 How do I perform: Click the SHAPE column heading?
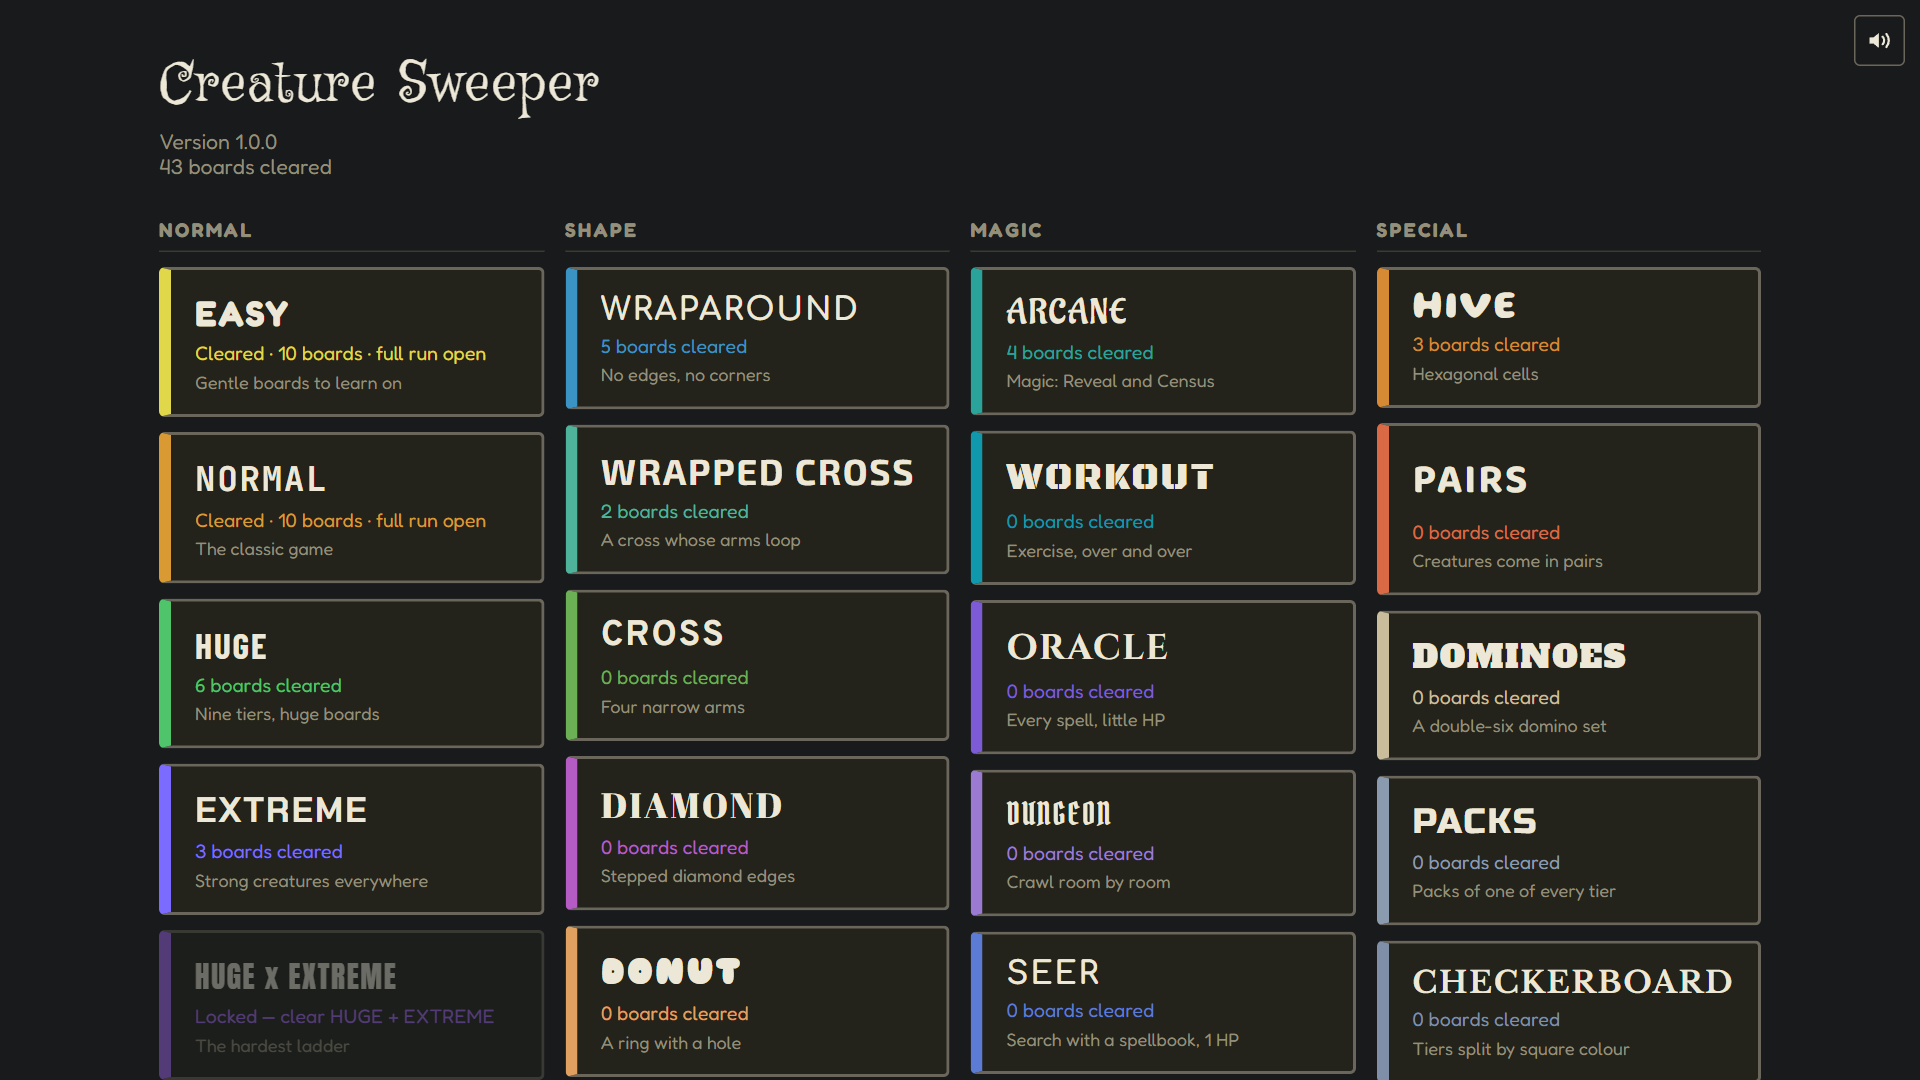point(600,230)
